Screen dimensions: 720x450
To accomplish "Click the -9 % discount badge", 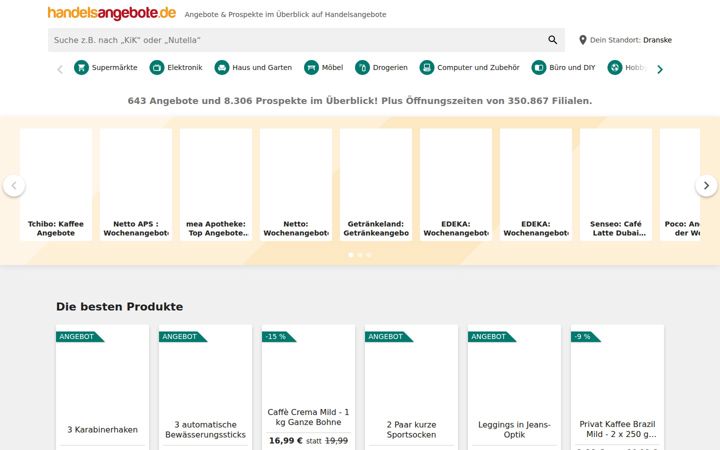I will point(585,337).
